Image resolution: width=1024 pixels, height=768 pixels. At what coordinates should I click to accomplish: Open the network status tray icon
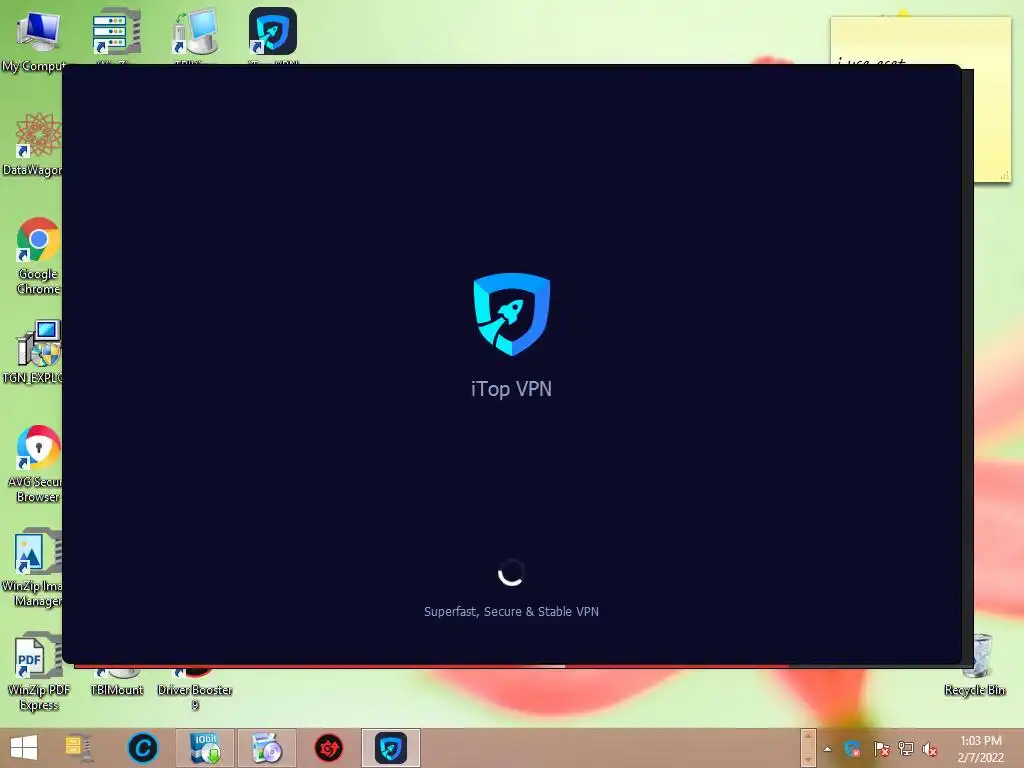906,749
